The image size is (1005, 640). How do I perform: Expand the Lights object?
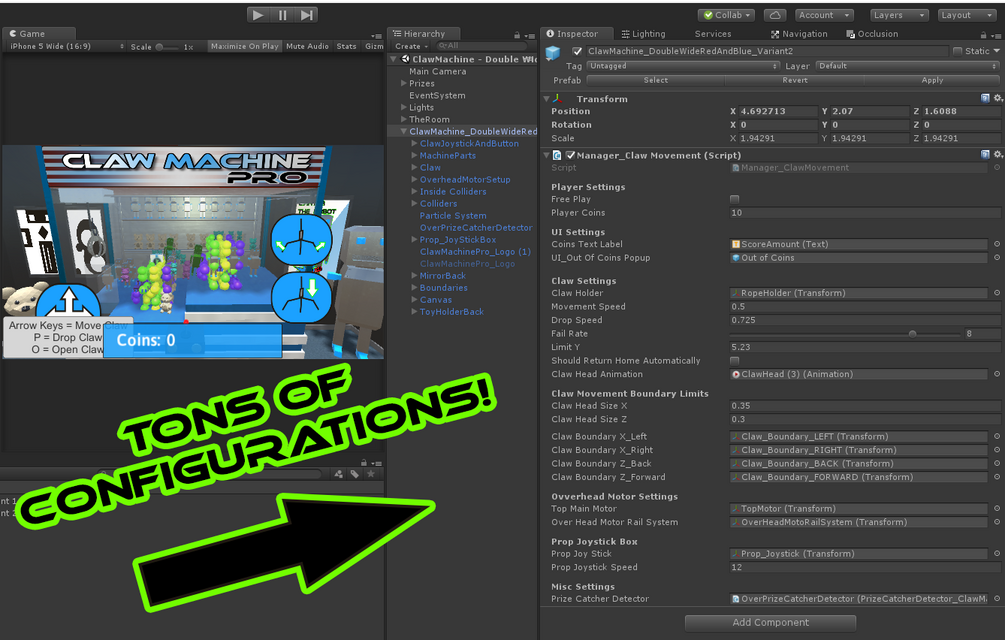pyautogui.click(x=404, y=108)
